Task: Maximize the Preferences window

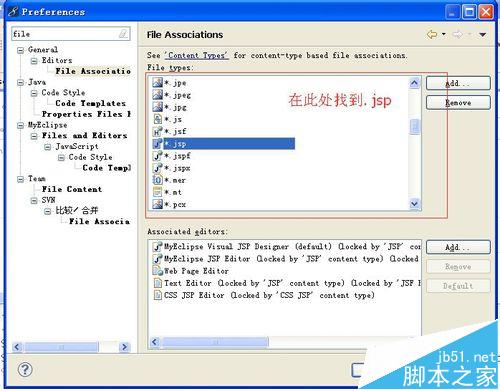Action: (469, 12)
